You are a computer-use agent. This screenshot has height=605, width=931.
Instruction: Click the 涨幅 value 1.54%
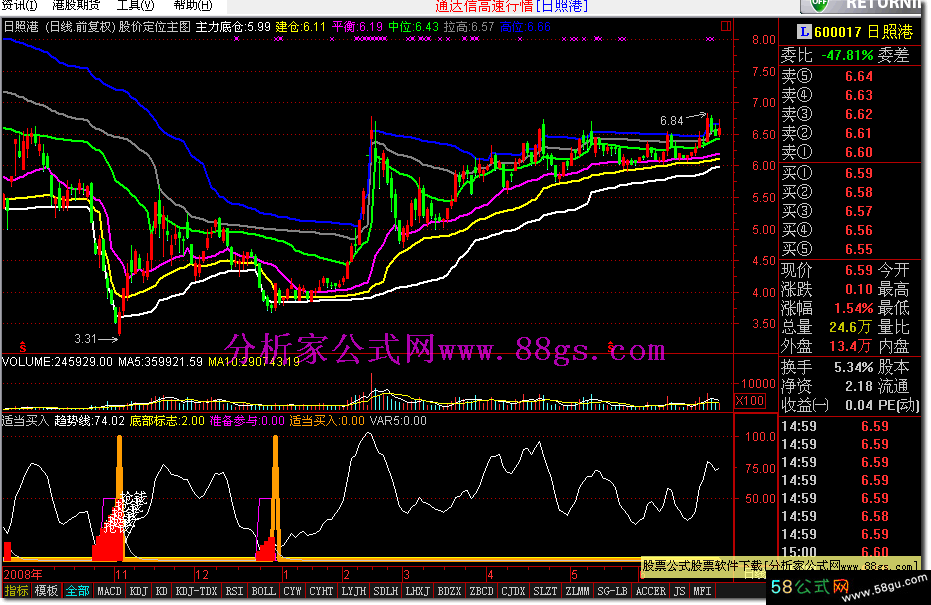pos(853,309)
